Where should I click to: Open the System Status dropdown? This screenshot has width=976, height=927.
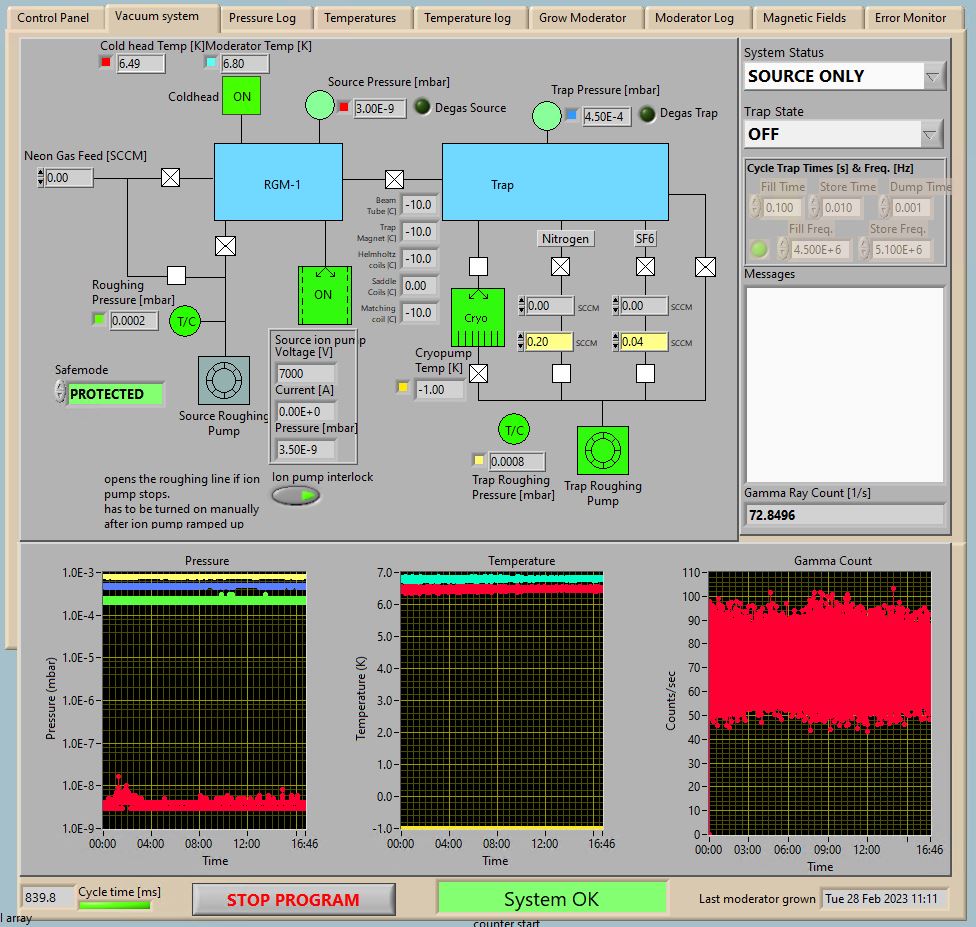[x=933, y=76]
